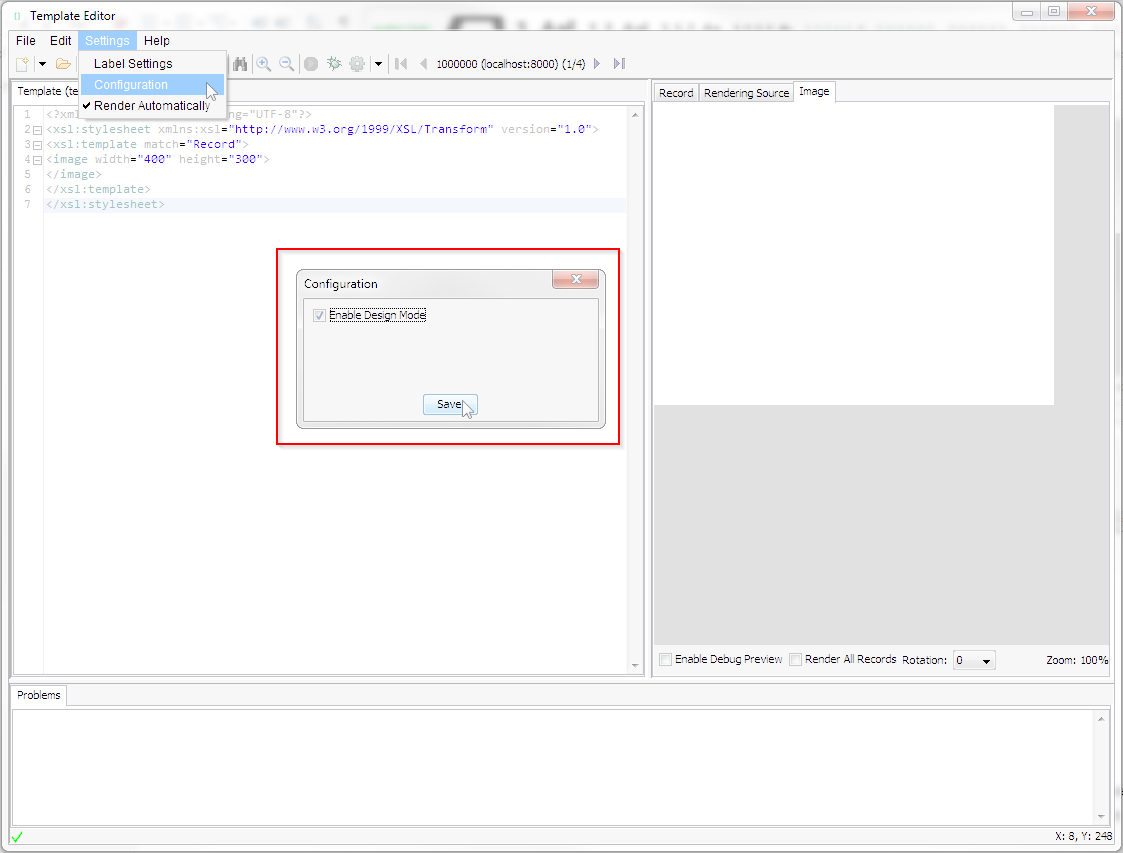Go to the first record
1123x853 pixels.
coord(401,64)
